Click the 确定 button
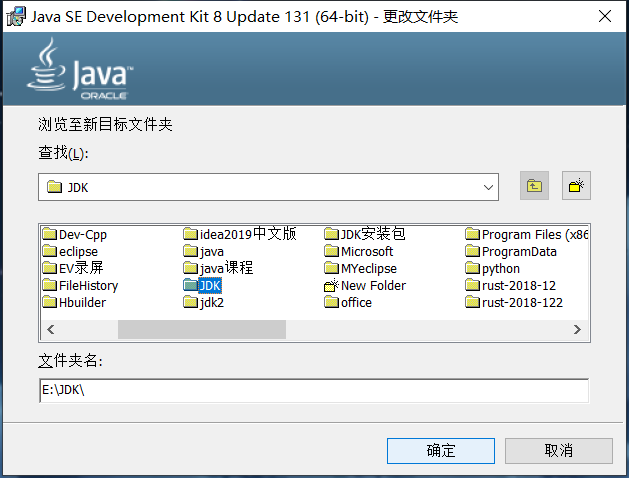The image size is (629, 478). click(440, 451)
